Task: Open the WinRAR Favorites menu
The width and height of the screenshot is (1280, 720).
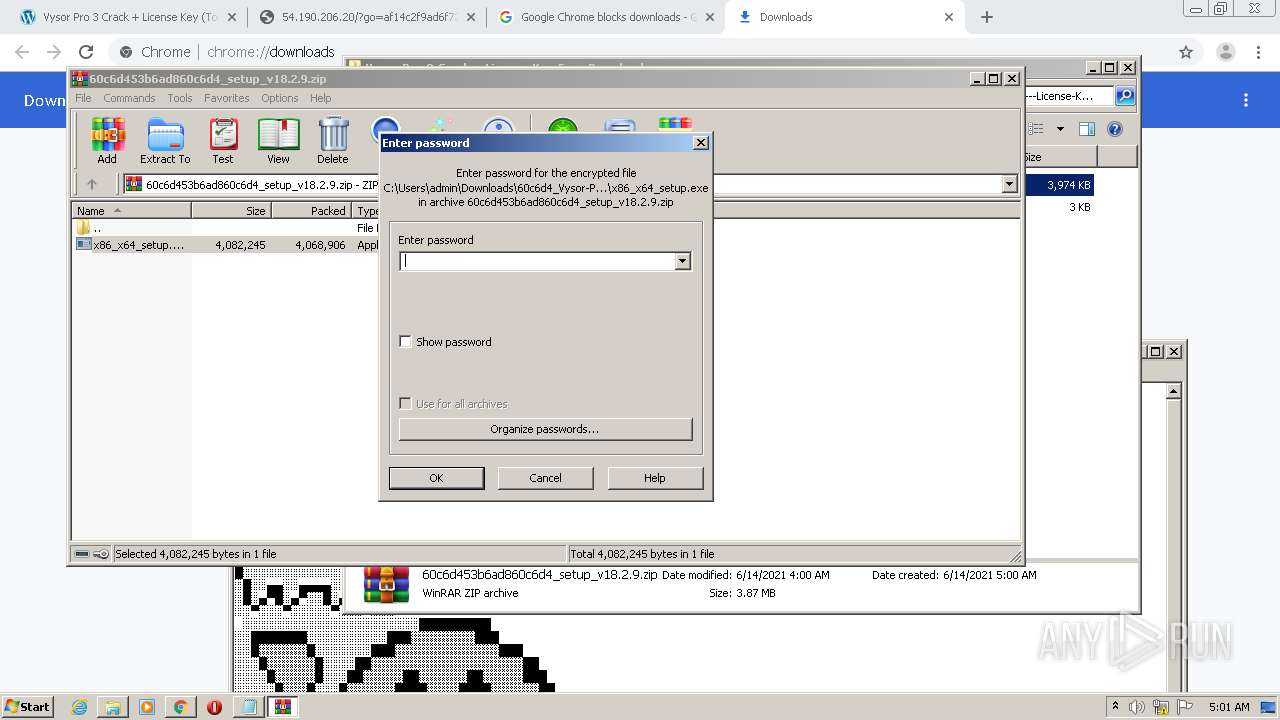Action: coord(227,98)
